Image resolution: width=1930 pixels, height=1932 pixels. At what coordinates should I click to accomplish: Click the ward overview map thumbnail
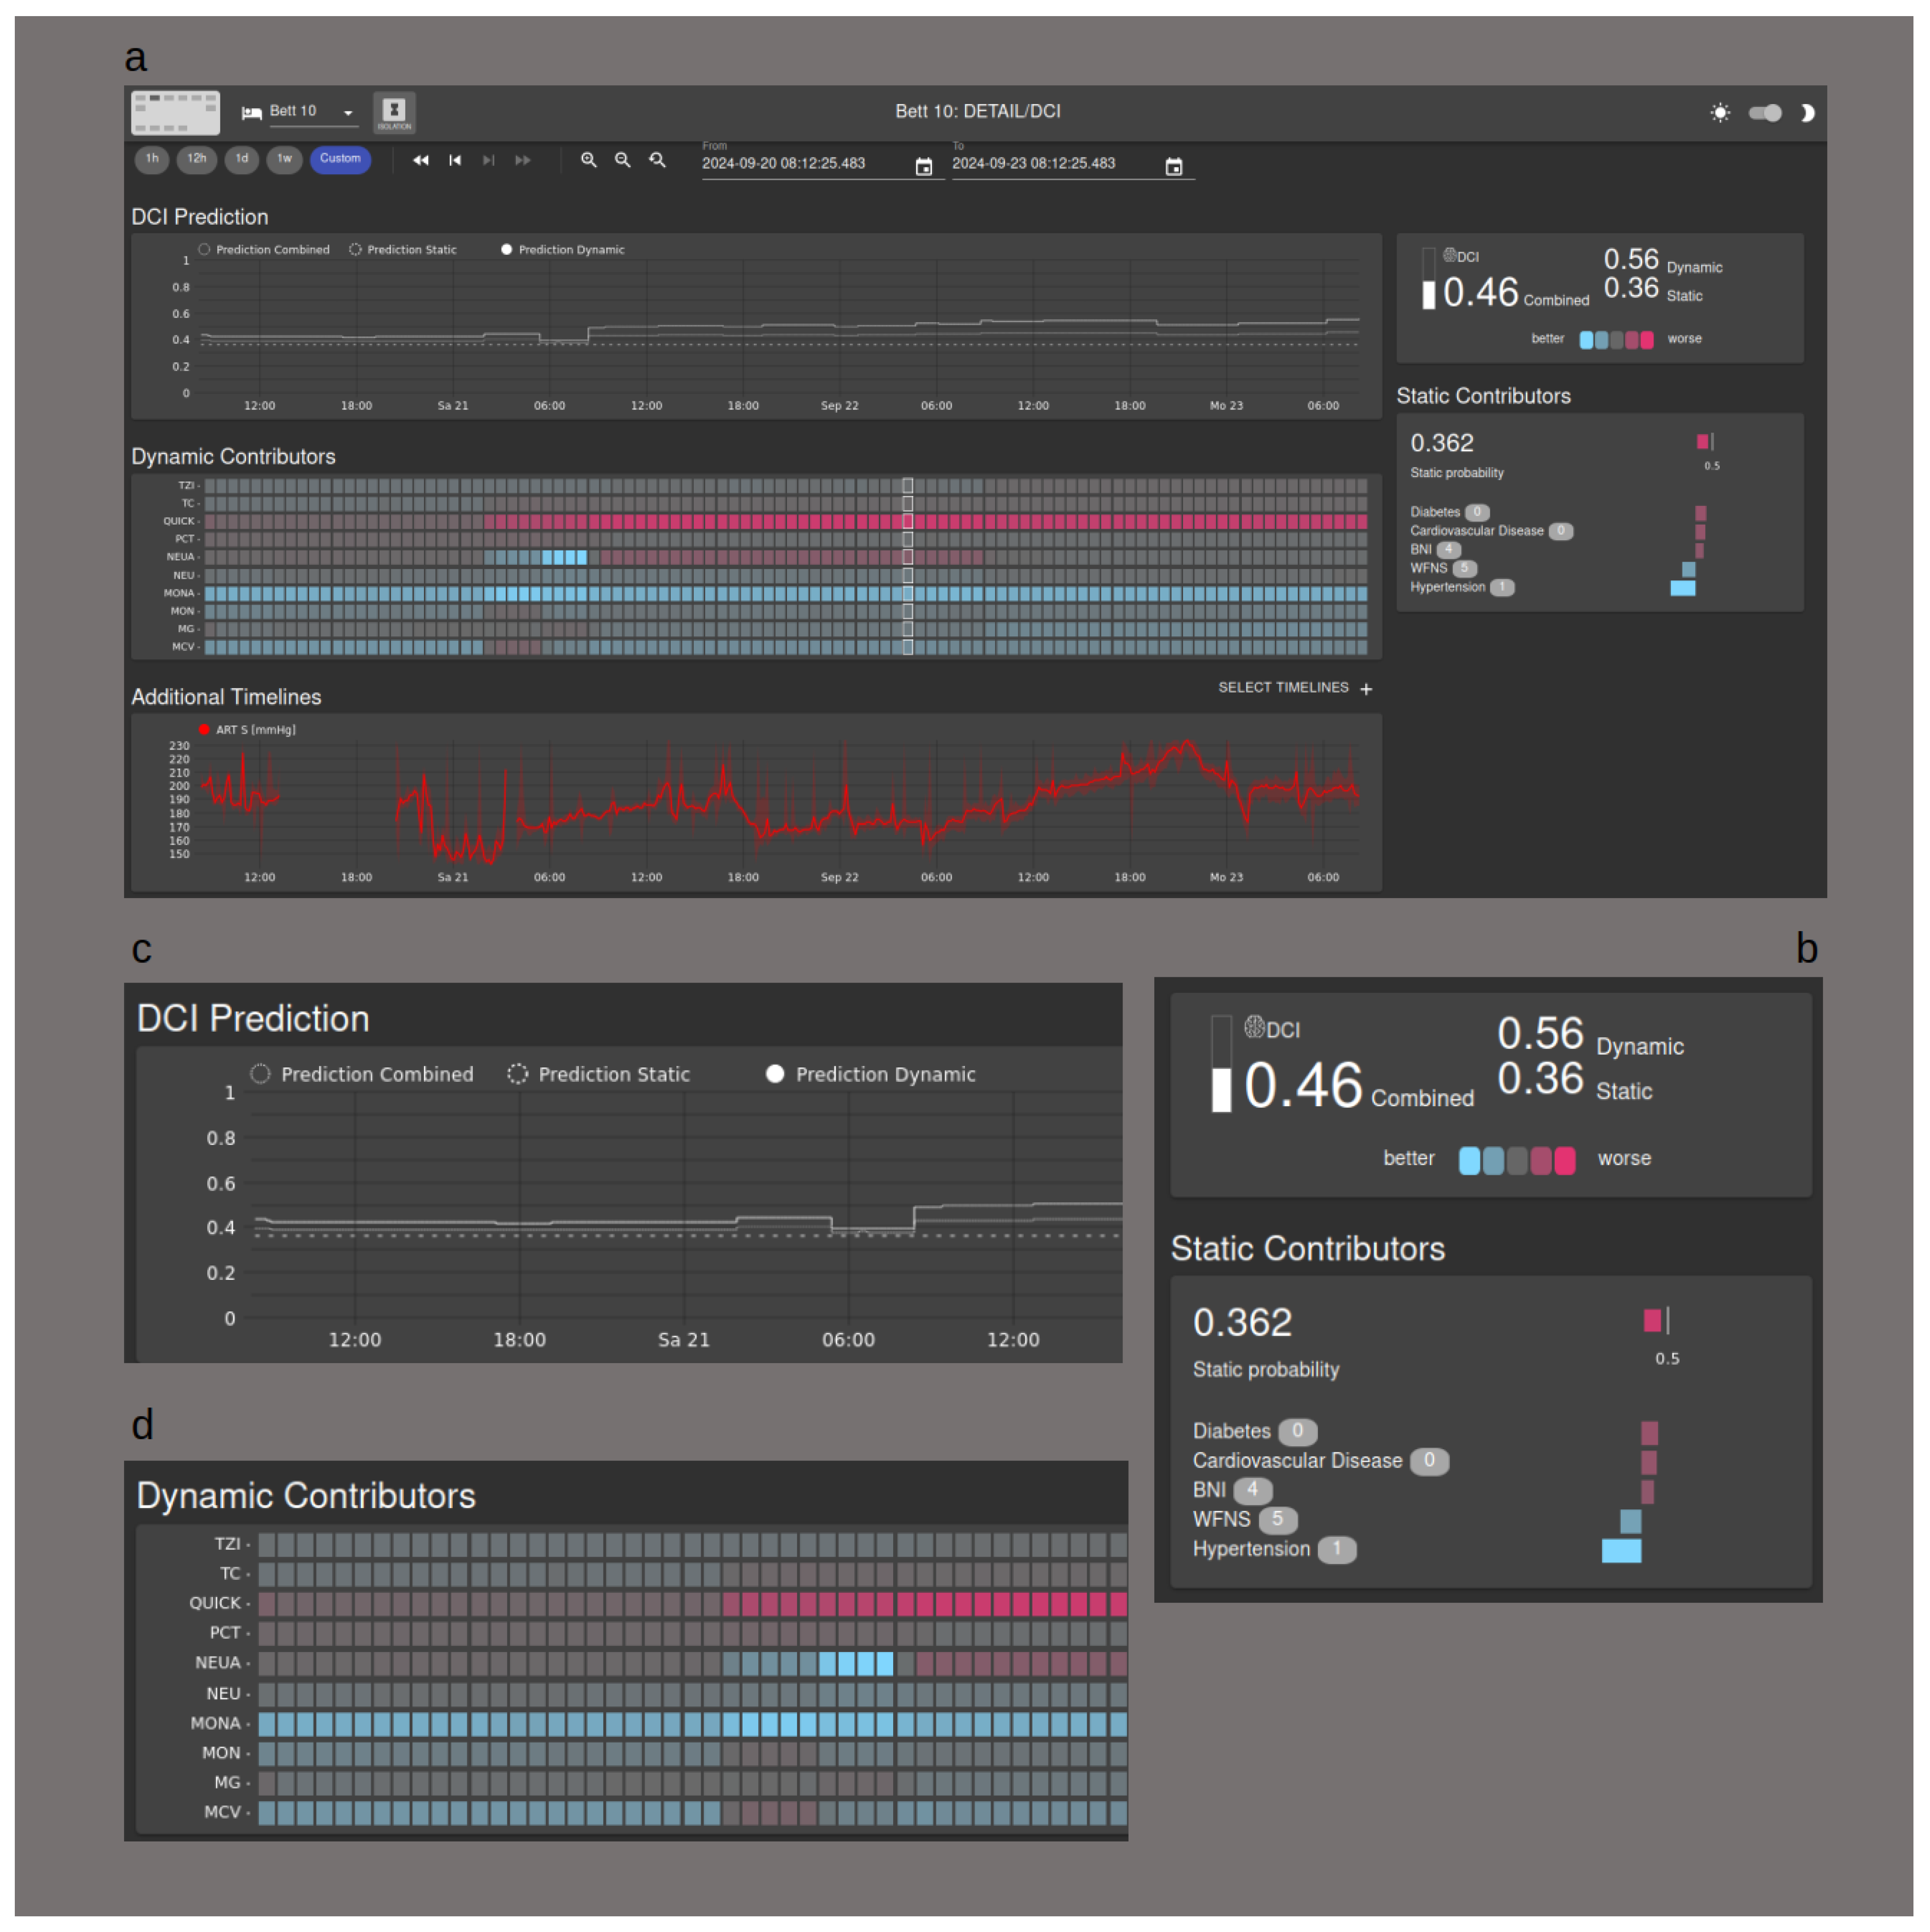175,112
